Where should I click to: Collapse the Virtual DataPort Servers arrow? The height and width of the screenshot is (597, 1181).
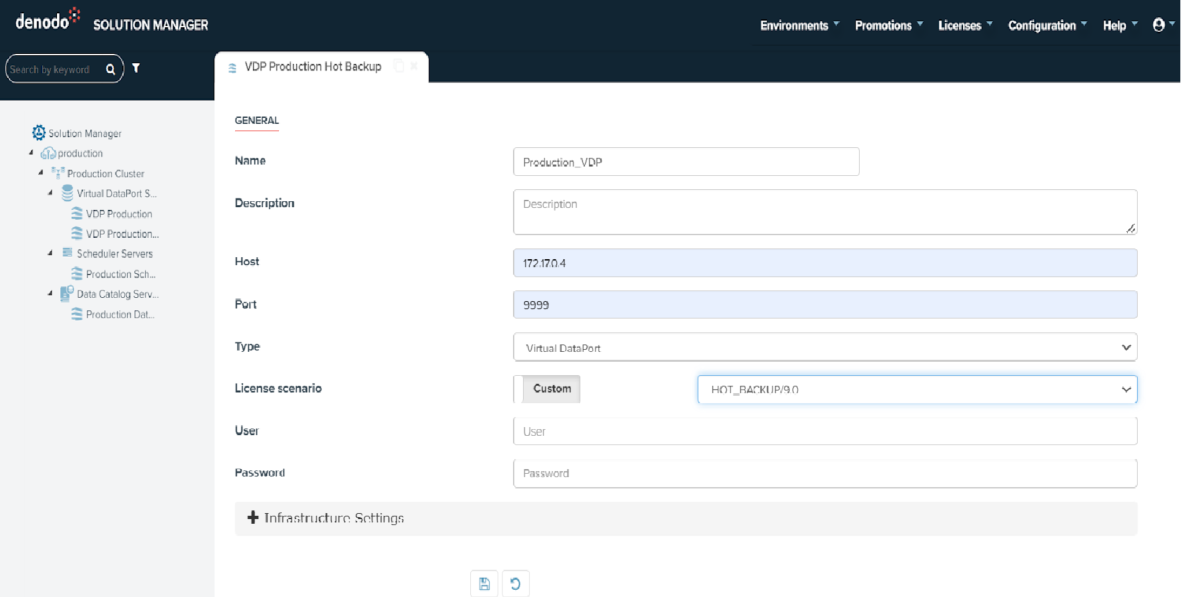50,193
